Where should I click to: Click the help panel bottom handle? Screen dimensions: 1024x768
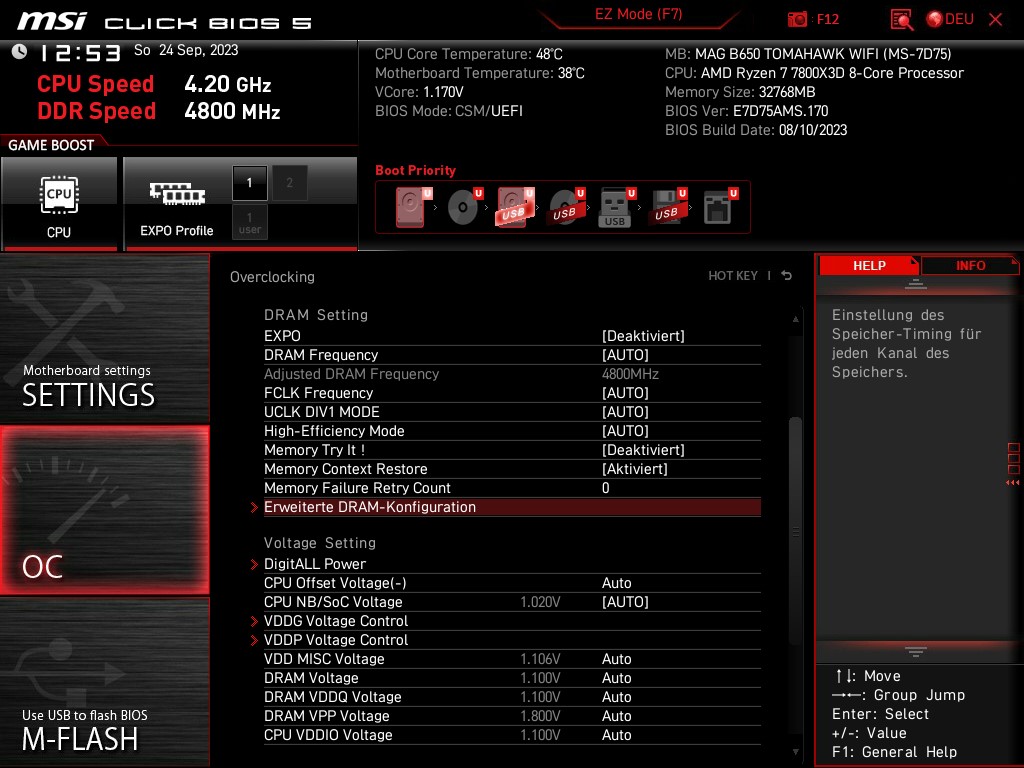click(x=916, y=651)
